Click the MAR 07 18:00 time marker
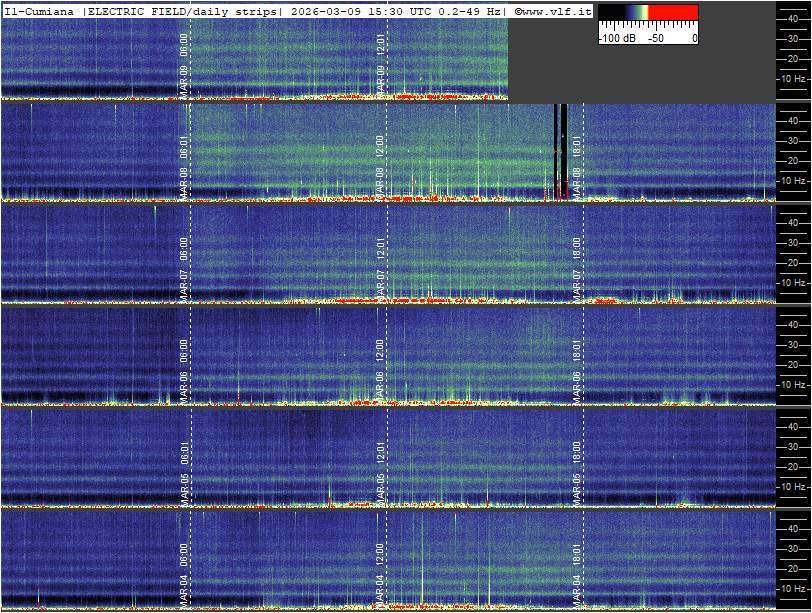 click(x=577, y=267)
